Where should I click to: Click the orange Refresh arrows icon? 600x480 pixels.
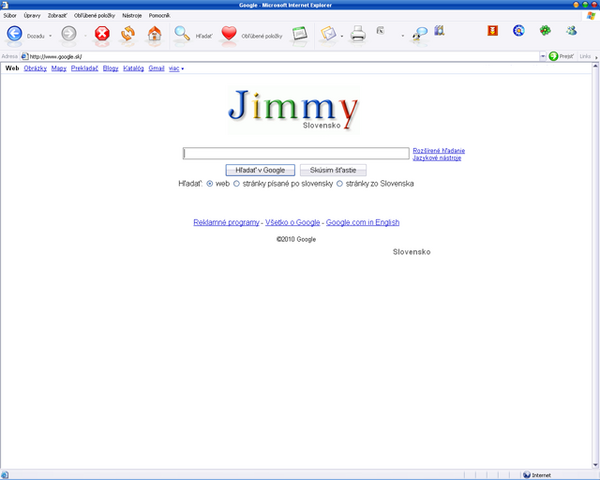(x=128, y=34)
